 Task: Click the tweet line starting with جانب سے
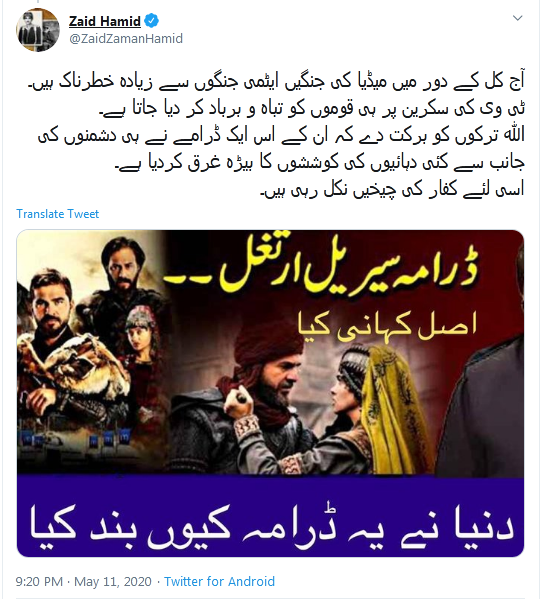[320, 162]
